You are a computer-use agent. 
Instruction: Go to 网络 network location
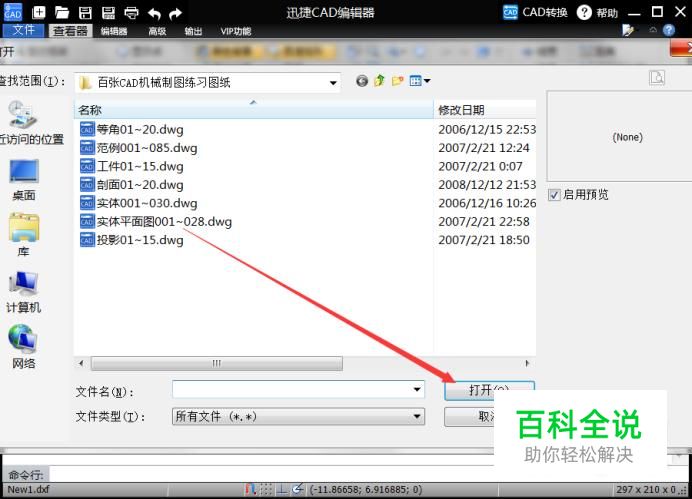tap(24, 347)
